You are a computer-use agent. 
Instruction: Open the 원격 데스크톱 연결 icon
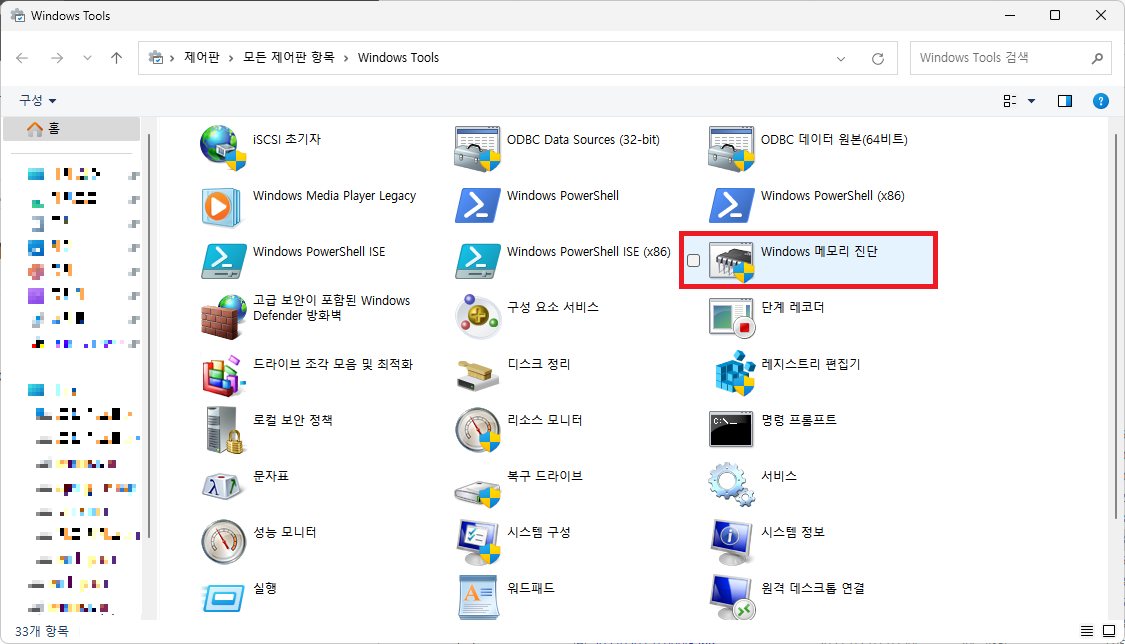[732, 597]
